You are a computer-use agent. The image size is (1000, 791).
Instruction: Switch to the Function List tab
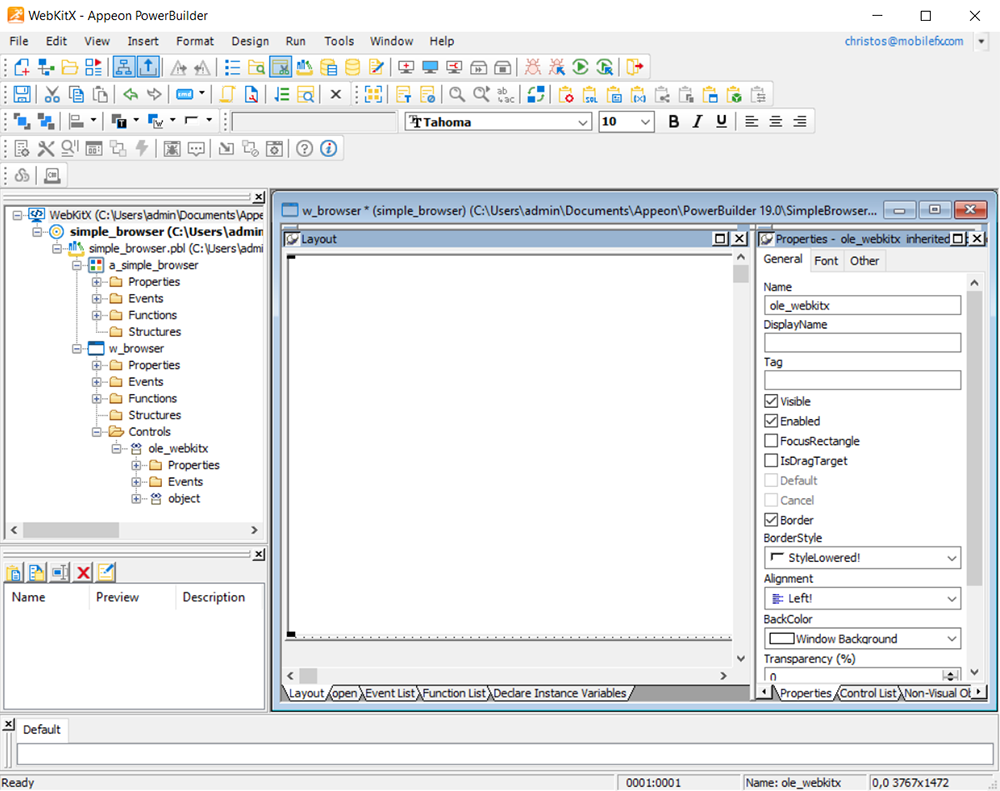point(453,693)
